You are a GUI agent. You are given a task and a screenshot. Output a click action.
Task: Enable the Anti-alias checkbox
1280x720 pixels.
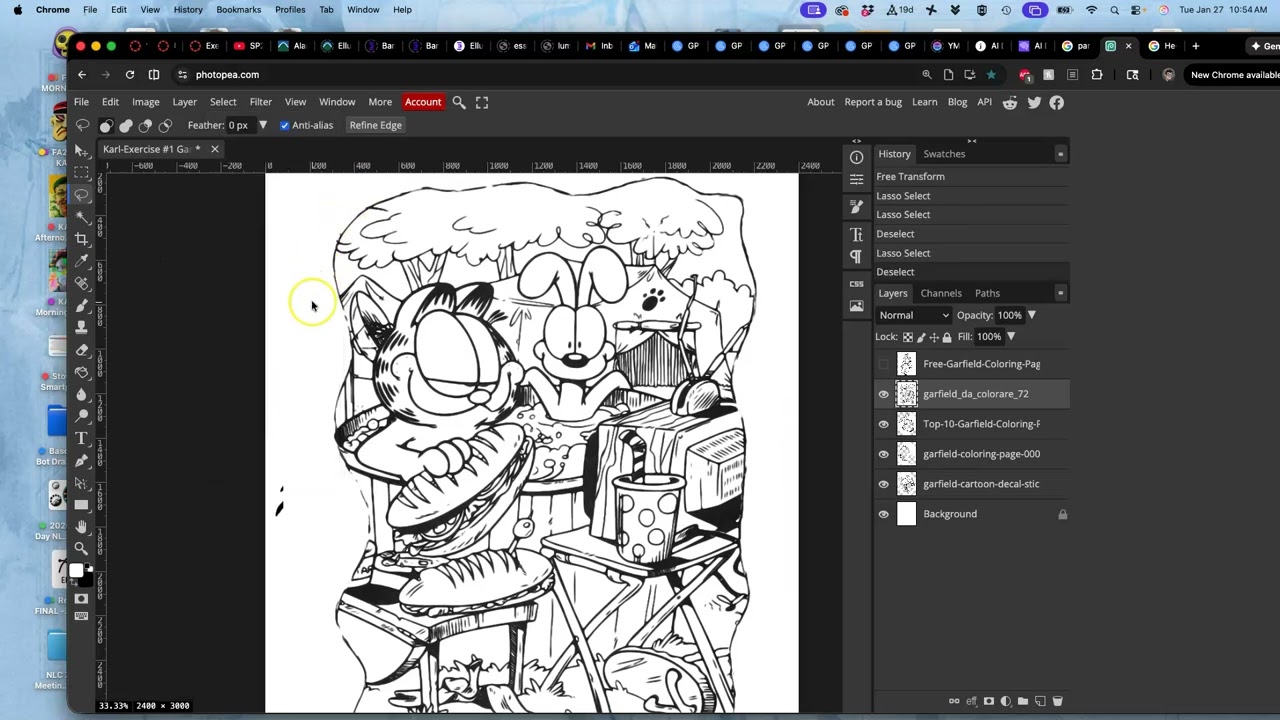[x=285, y=125]
